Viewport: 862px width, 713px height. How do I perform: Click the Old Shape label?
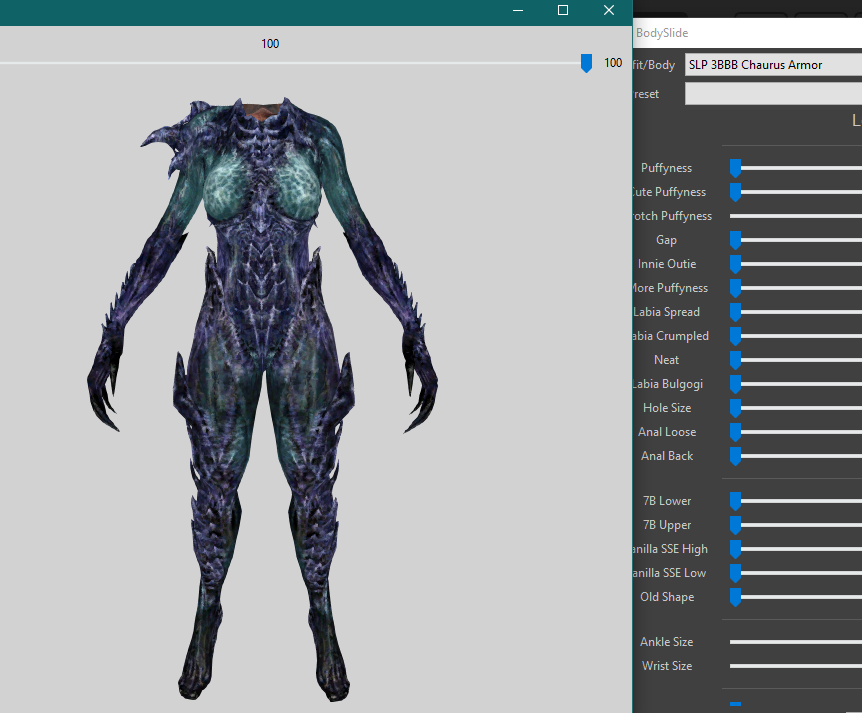(667, 598)
